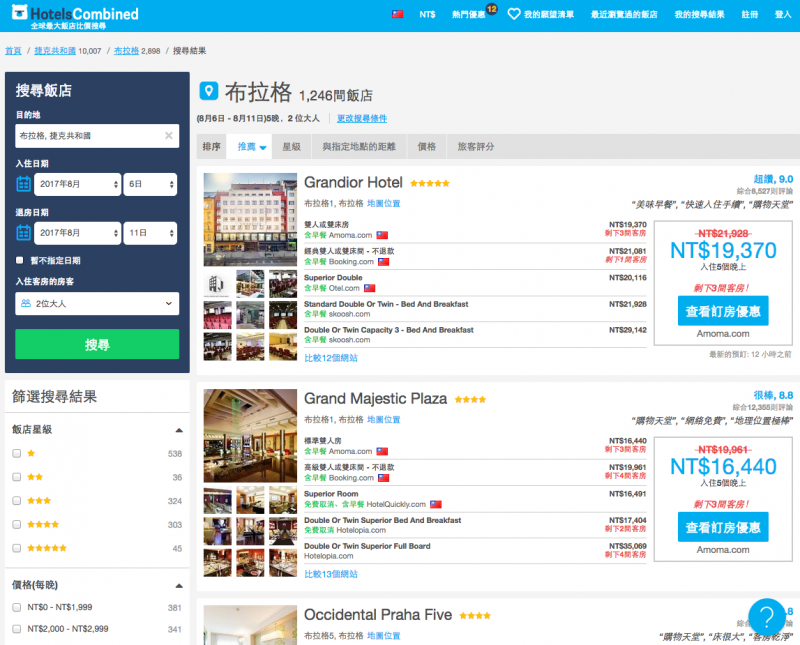Click 更改搜尋條件 link
The height and width of the screenshot is (645, 800).
pyautogui.click(x=362, y=118)
